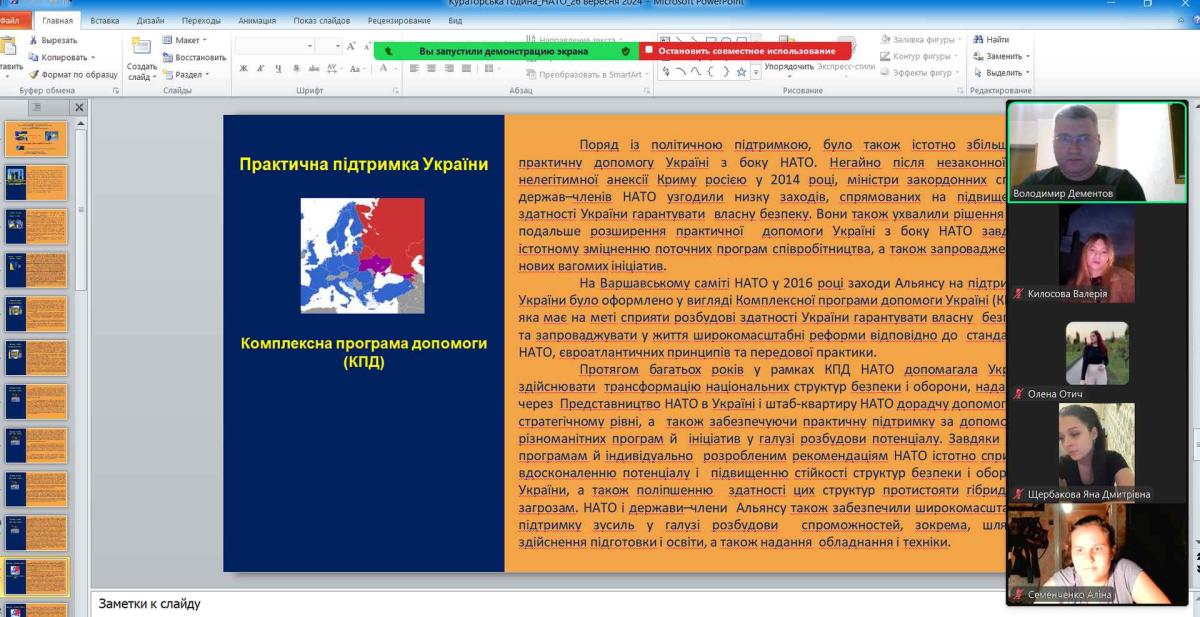
Task: Apply underline with the Ч icon
Action: tap(277, 69)
